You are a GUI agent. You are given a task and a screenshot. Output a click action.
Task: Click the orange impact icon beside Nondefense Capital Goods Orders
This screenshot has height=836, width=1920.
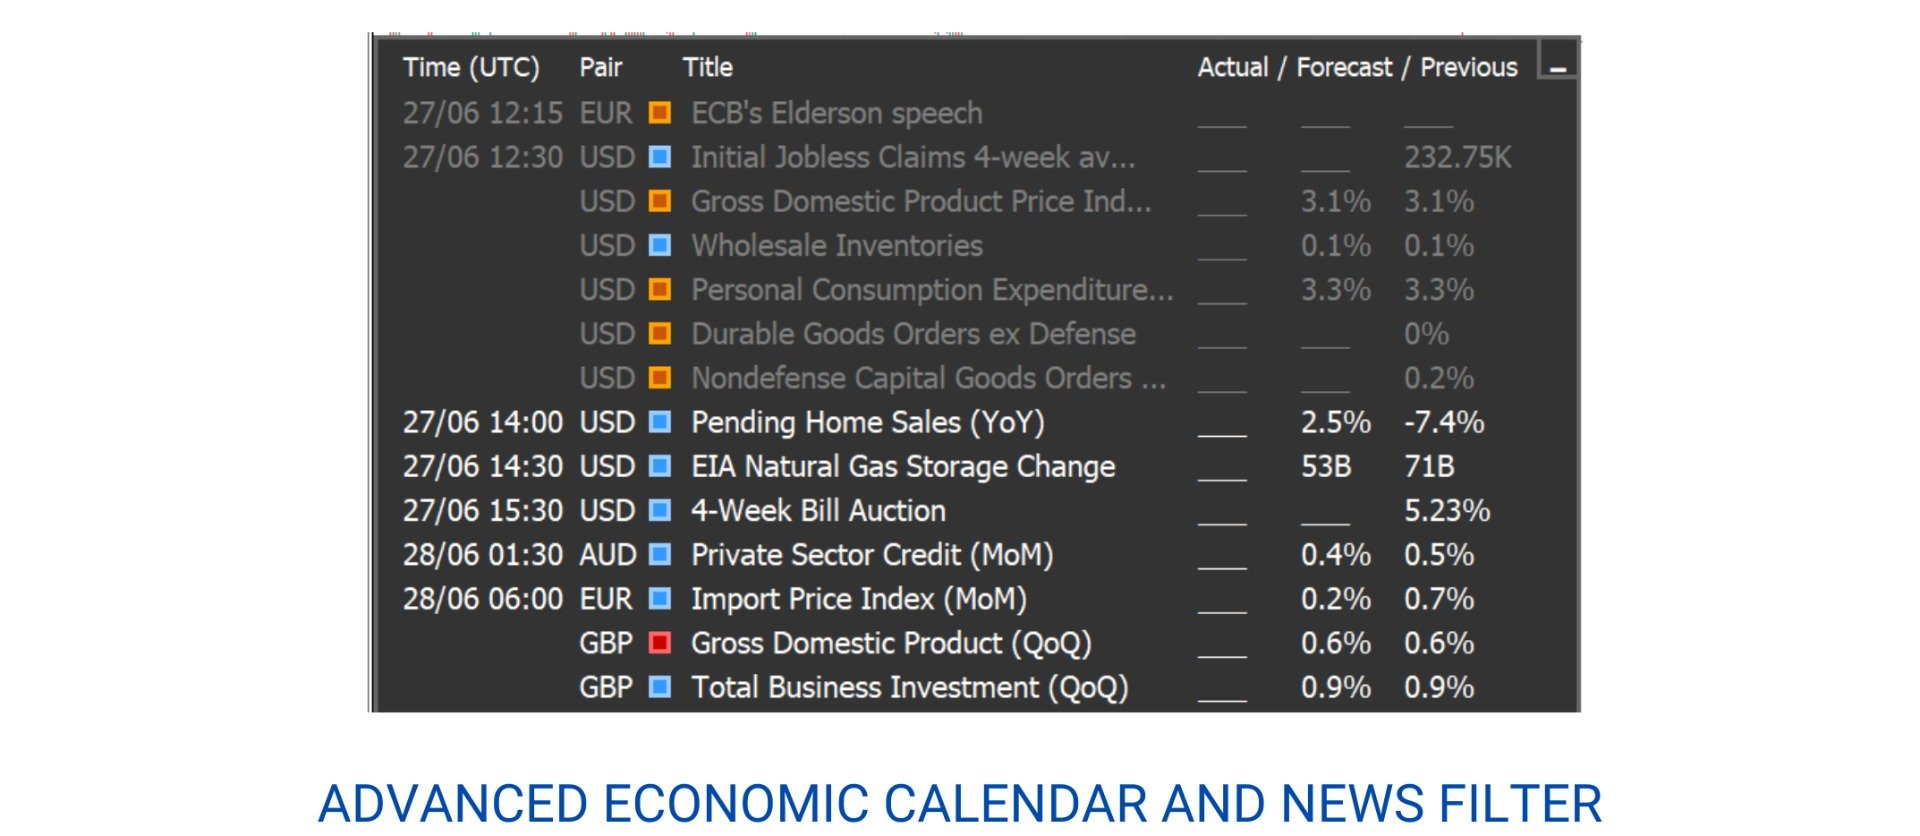tap(661, 378)
